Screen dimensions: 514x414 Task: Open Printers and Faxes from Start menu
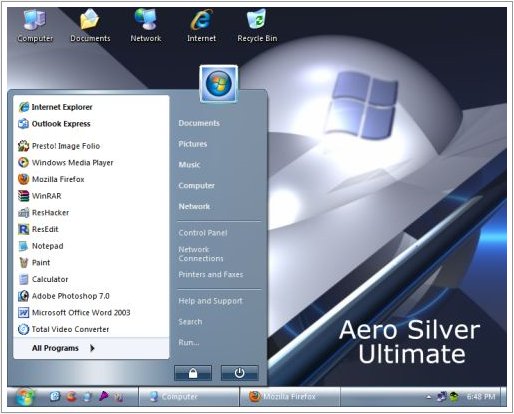coord(211,274)
